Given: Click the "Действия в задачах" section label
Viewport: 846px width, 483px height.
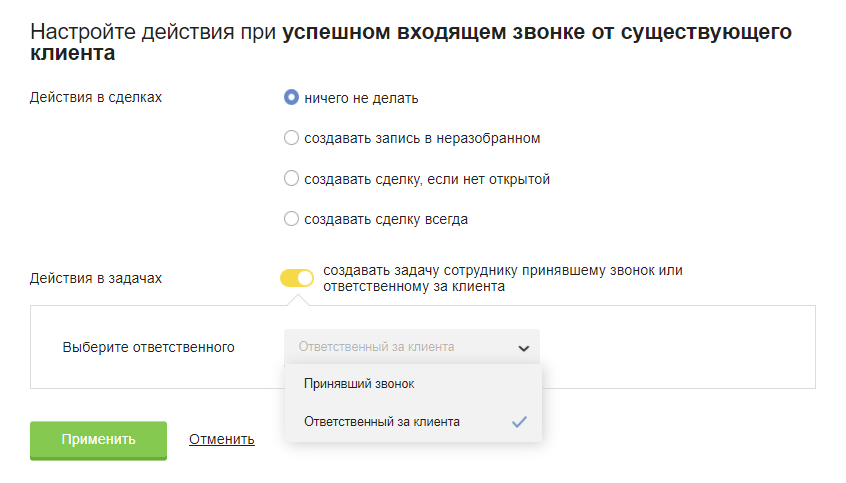Looking at the screenshot, I should coord(96,278).
